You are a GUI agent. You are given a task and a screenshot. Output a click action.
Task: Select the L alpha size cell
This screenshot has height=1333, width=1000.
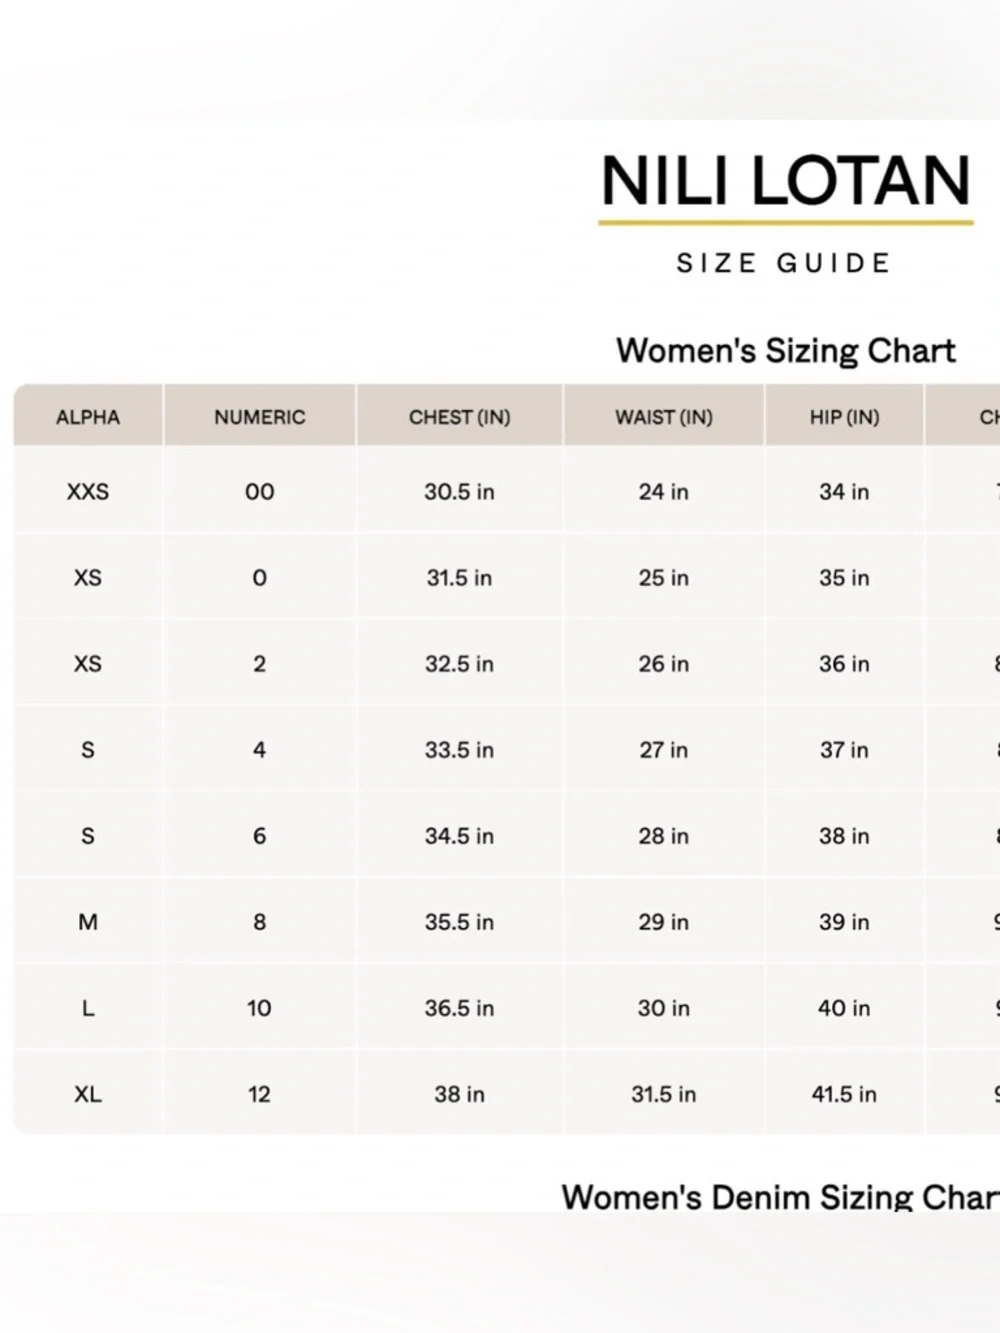88,1008
